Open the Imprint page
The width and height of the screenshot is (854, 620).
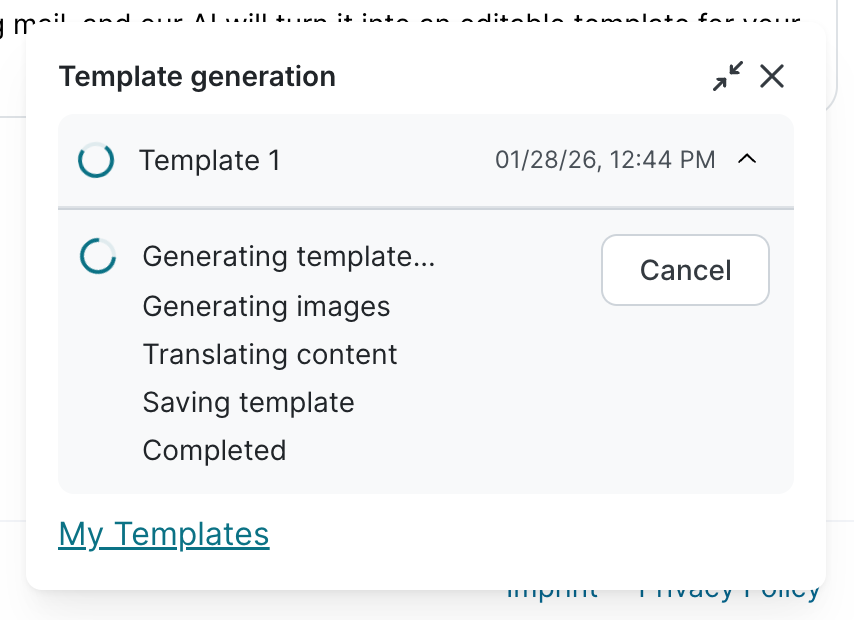click(x=551, y=588)
